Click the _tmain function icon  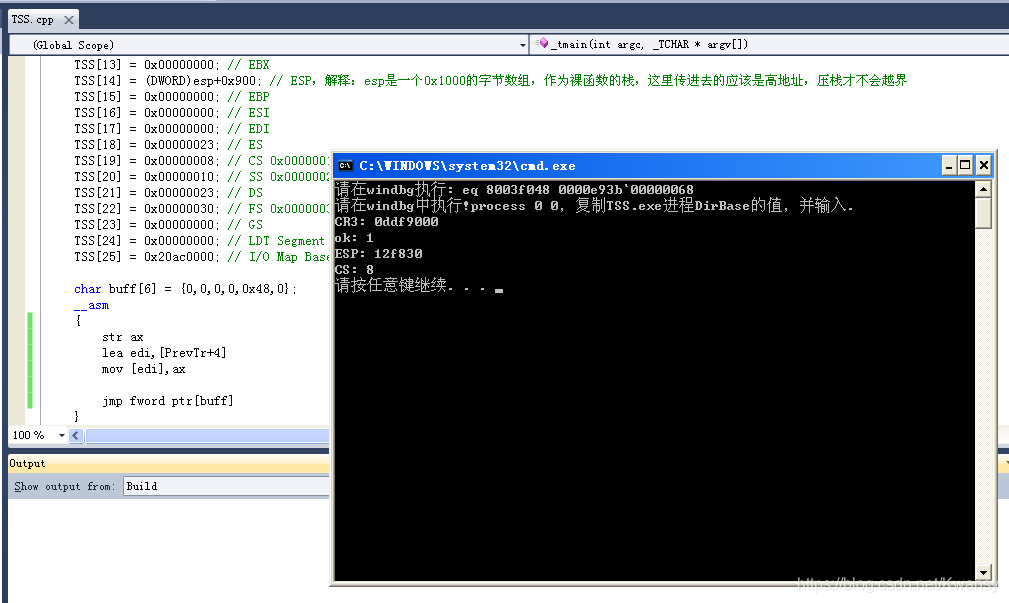(x=542, y=44)
